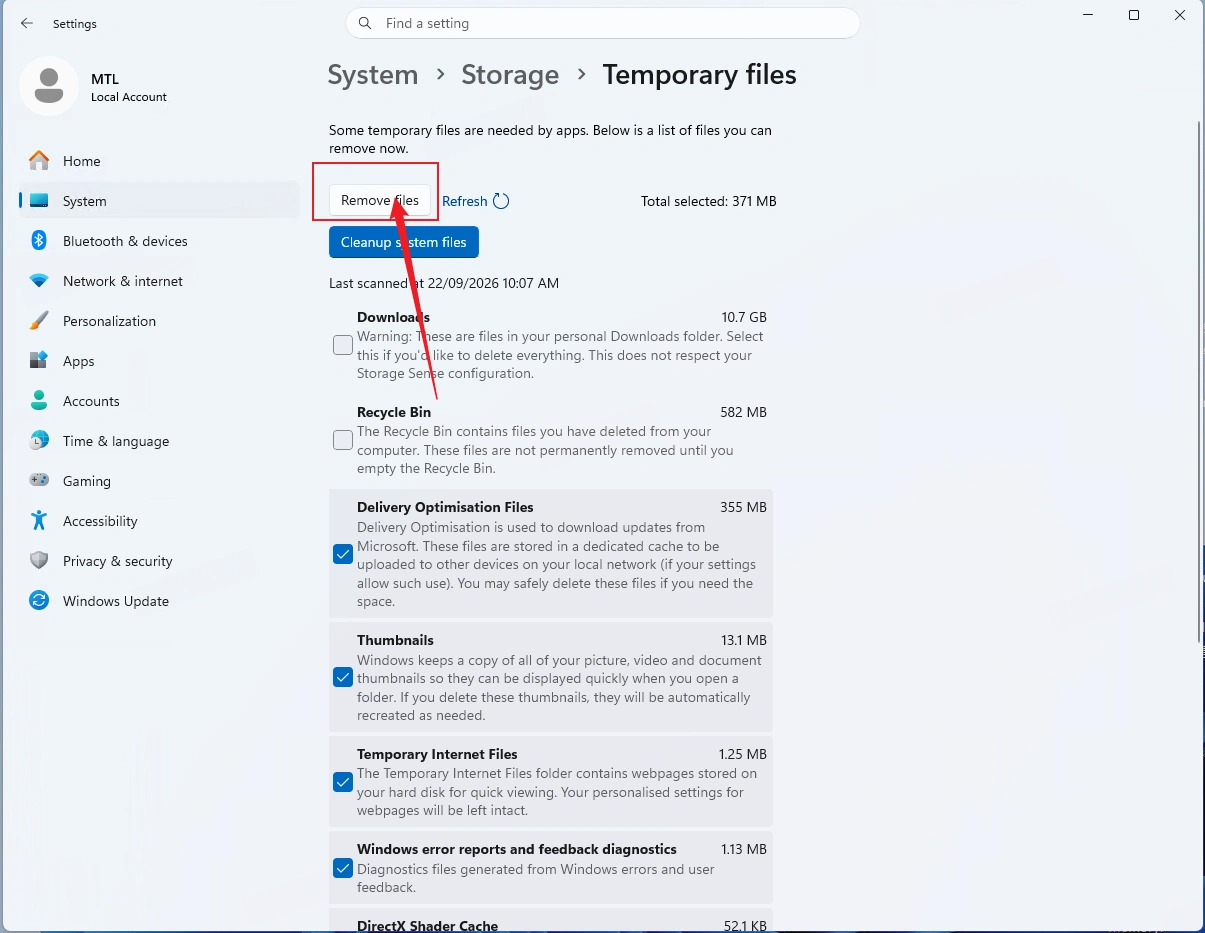Image resolution: width=1205 pixels, height=933 pixels.
Task: Click the 1.13 MB error reports size
Action: coord(744,849)
